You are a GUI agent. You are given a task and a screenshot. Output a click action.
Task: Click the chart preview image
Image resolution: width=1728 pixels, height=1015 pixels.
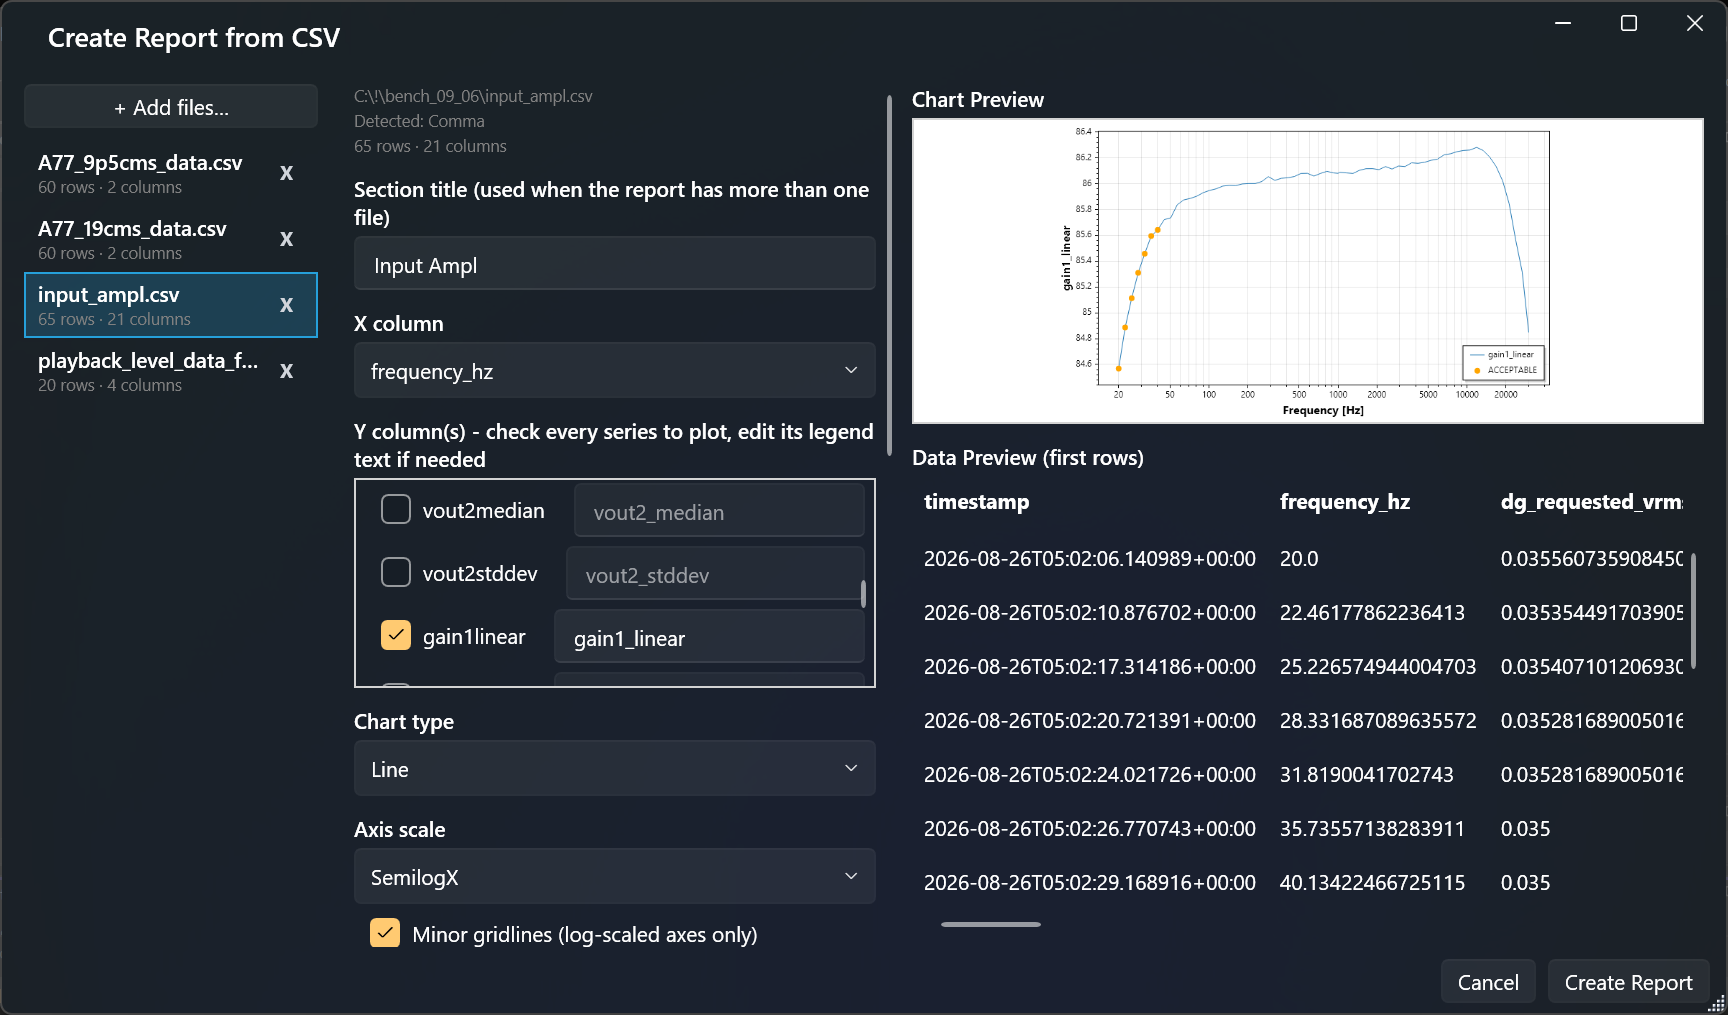(x=1308, y=271)
